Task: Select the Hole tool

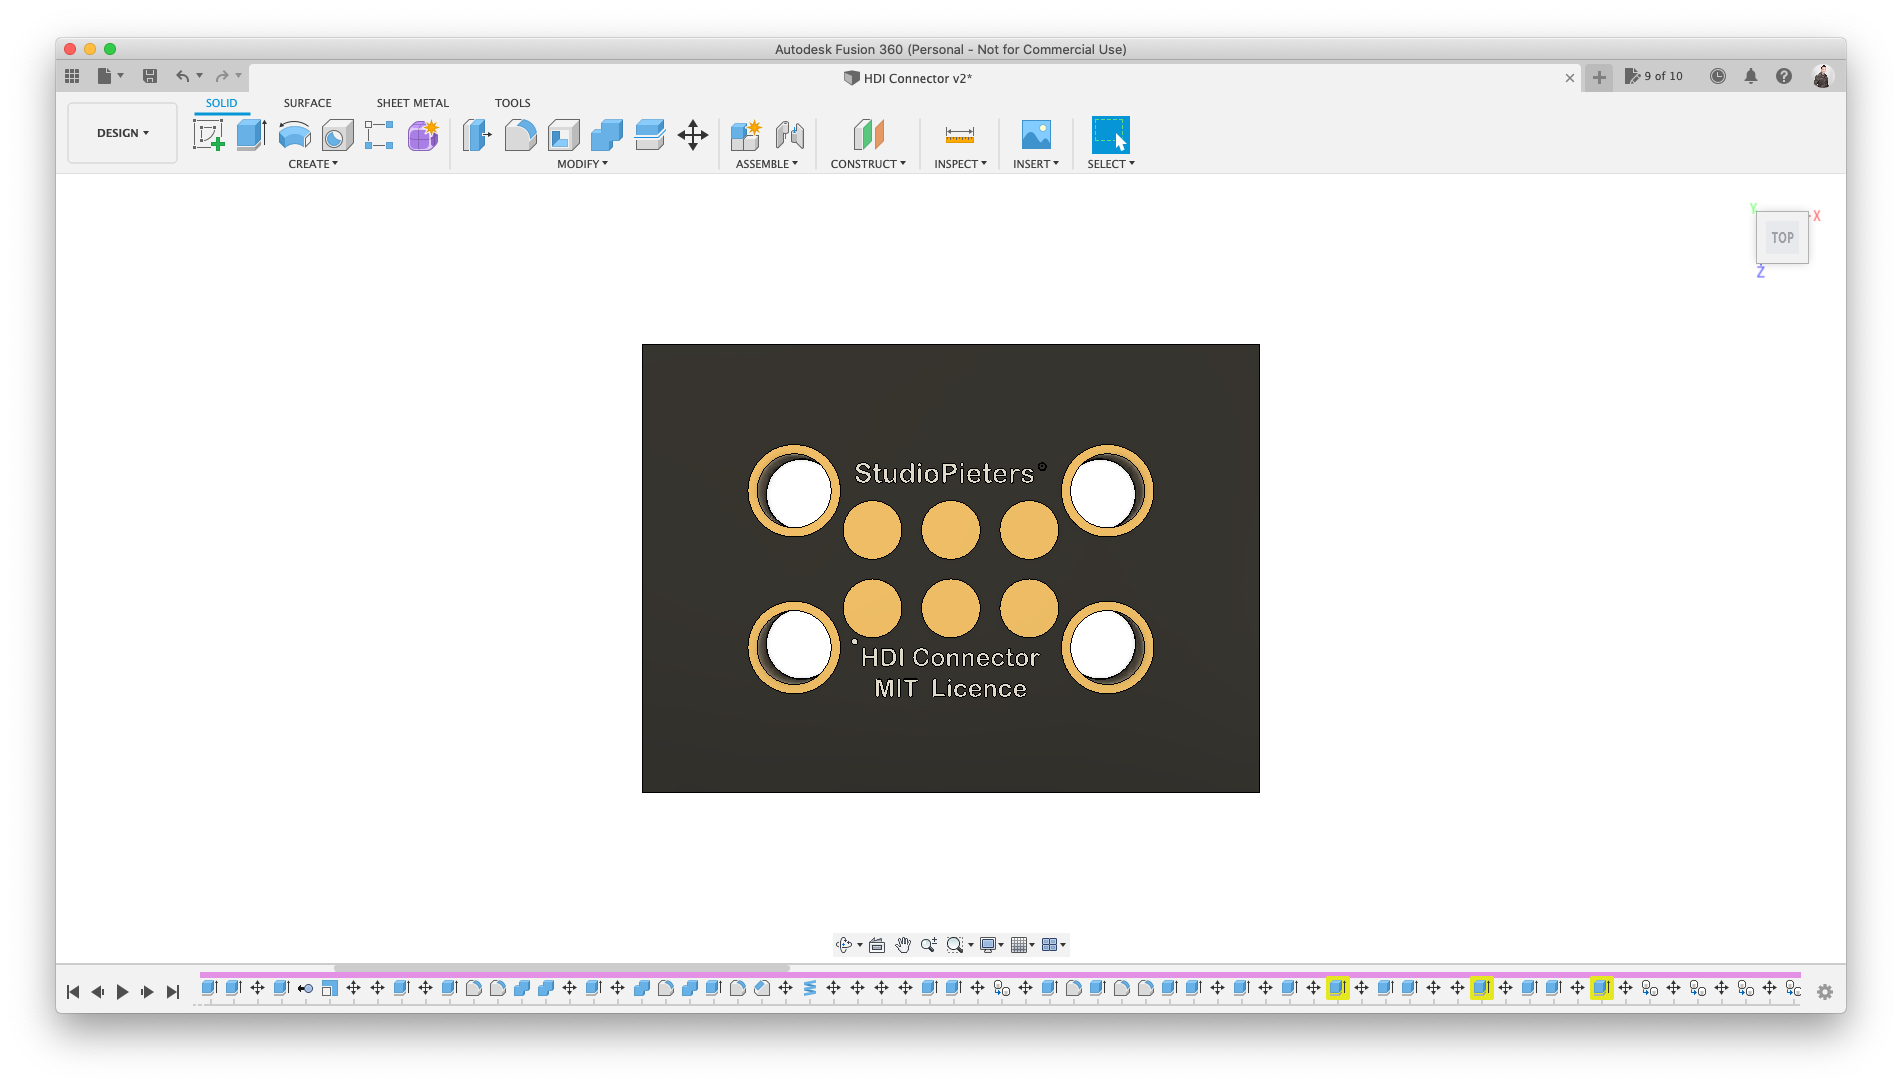Action: tap(337, 135)
